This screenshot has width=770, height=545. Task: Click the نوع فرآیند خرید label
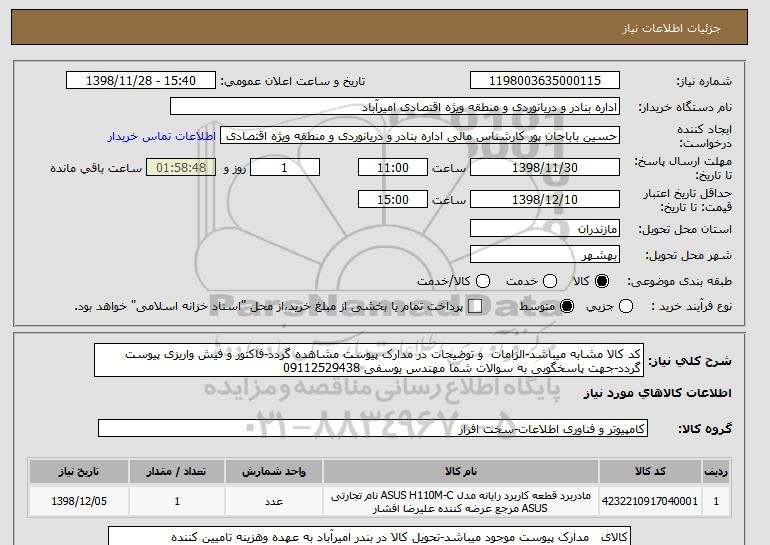pos(691,306)
